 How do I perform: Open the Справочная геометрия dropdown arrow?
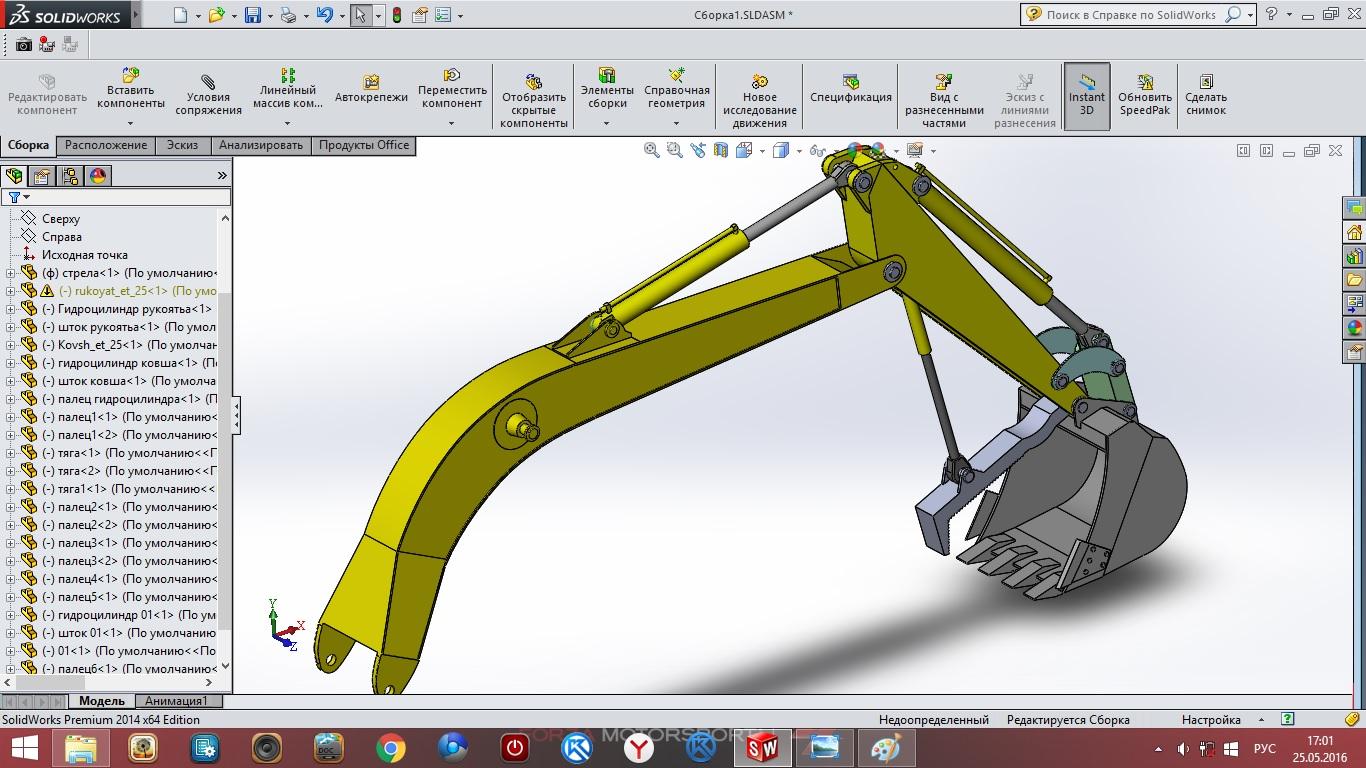(x=676, y=123)
